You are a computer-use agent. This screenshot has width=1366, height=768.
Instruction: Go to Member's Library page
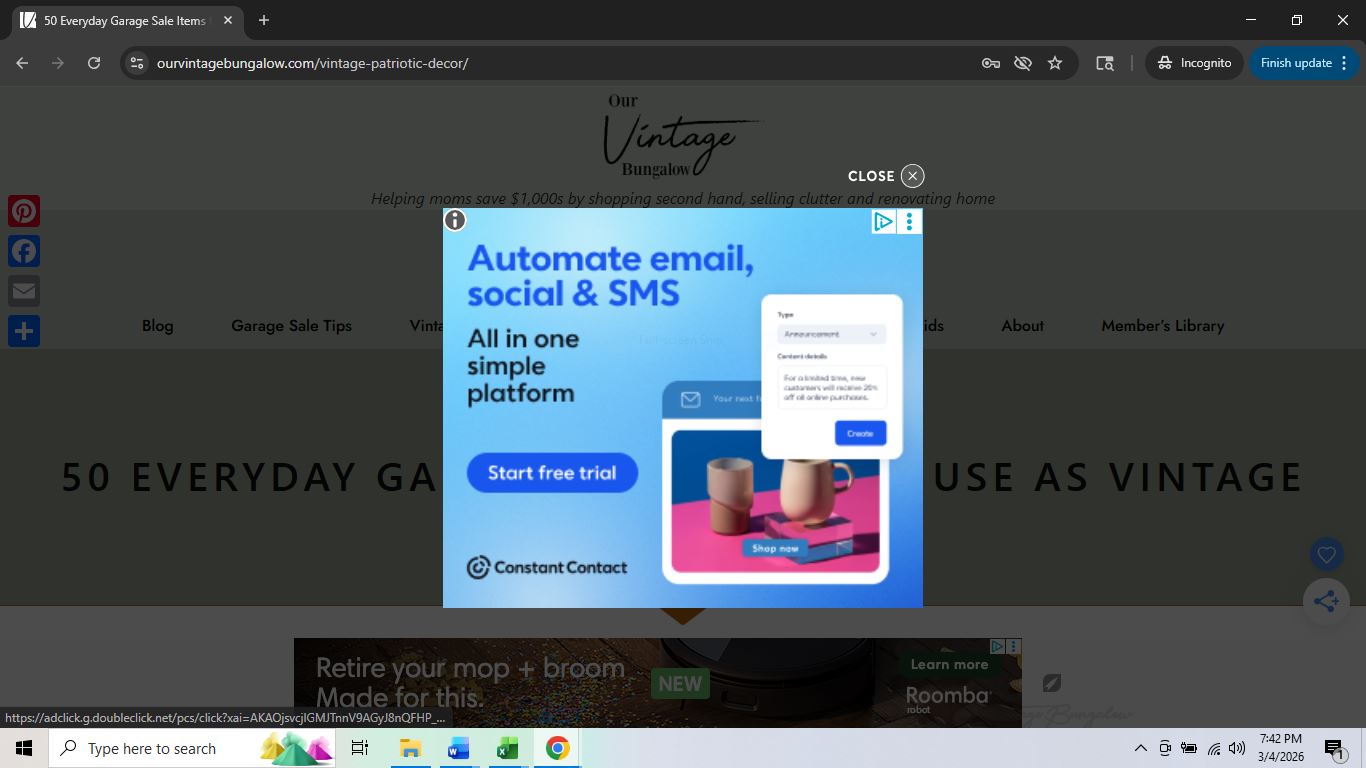point(1162,326)
